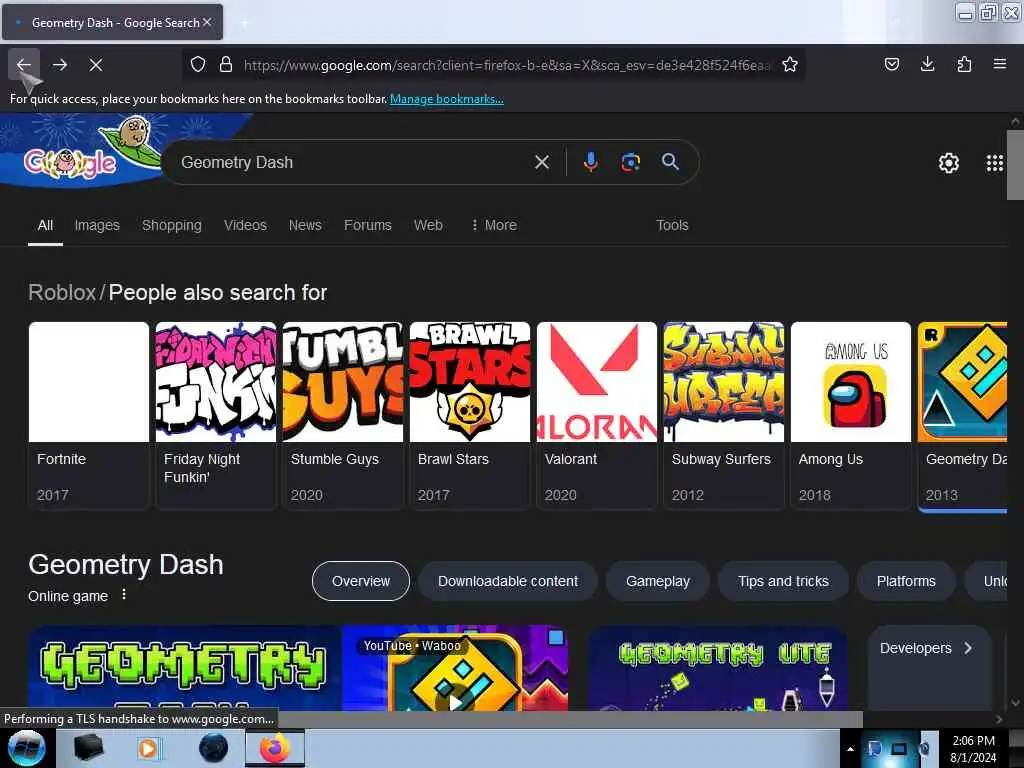Switch to the Shopping tab
This screenshot has width=1024, height=768.
click(x=172, y=225)
